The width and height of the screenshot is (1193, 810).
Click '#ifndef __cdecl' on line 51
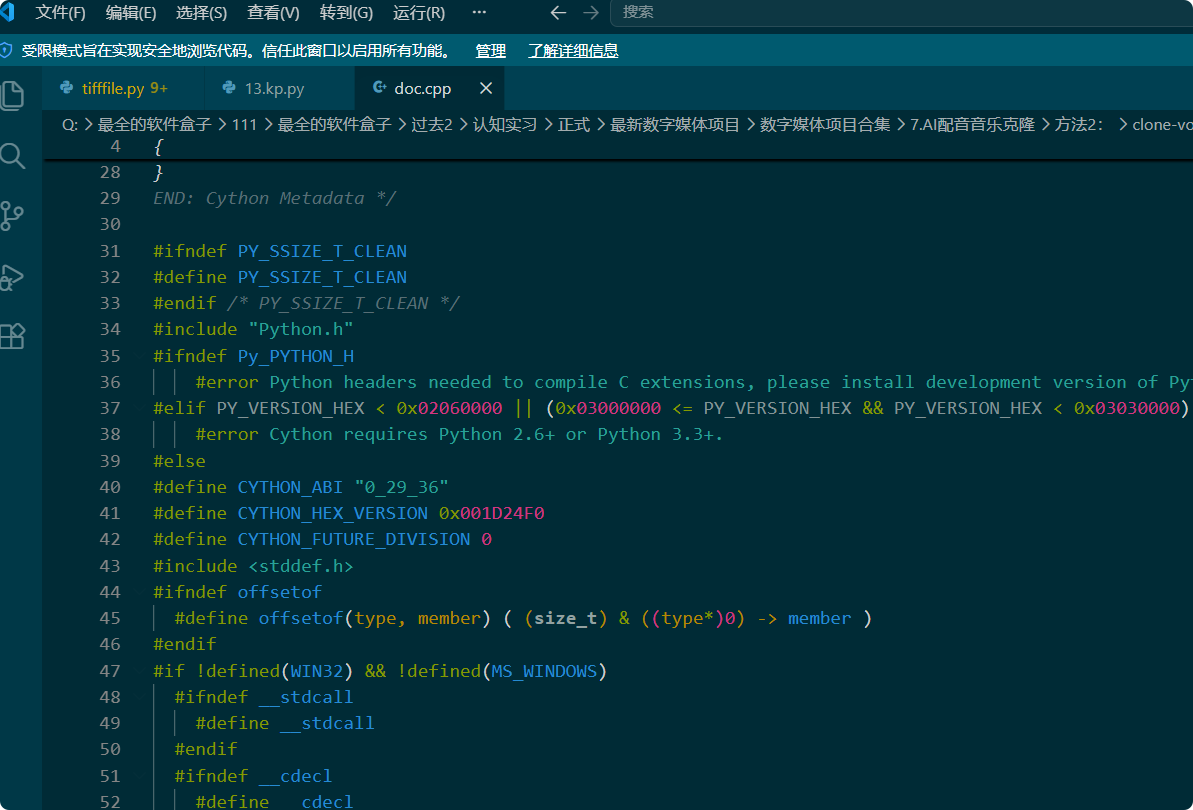(x=253, y=776)
